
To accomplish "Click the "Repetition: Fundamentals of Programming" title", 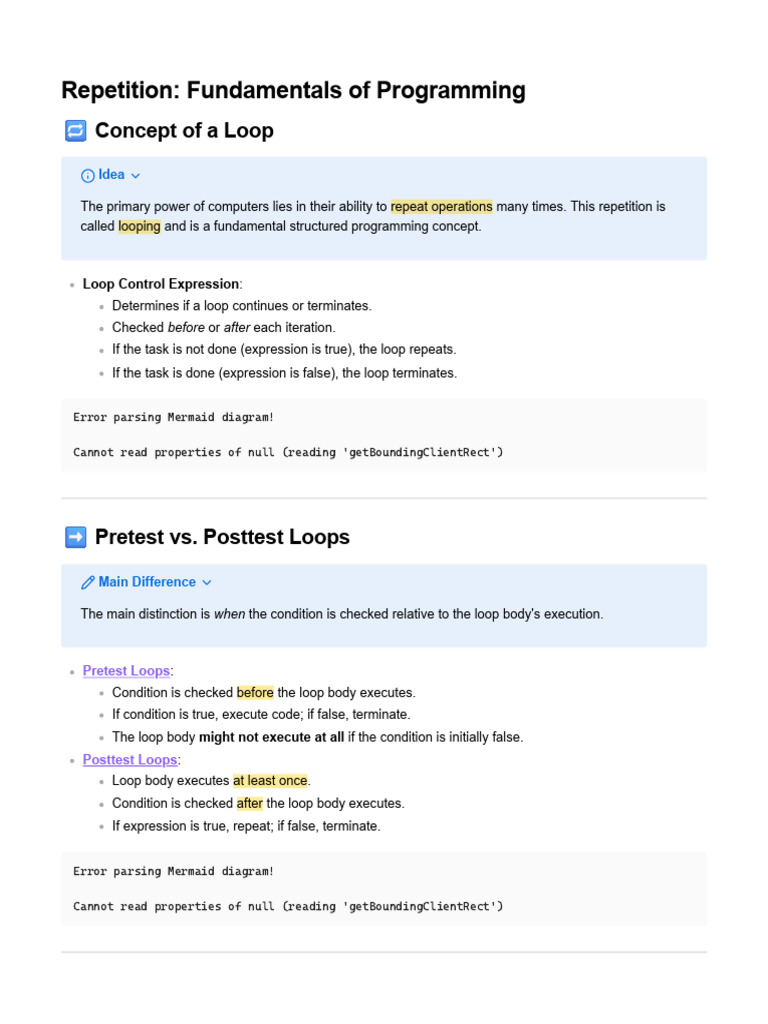I will (x=293, y=90).
